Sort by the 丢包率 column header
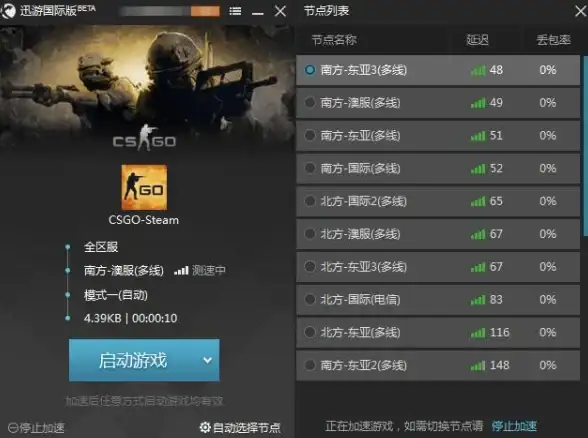This screenshot has width=588, height=438. [x=554, y=40]
